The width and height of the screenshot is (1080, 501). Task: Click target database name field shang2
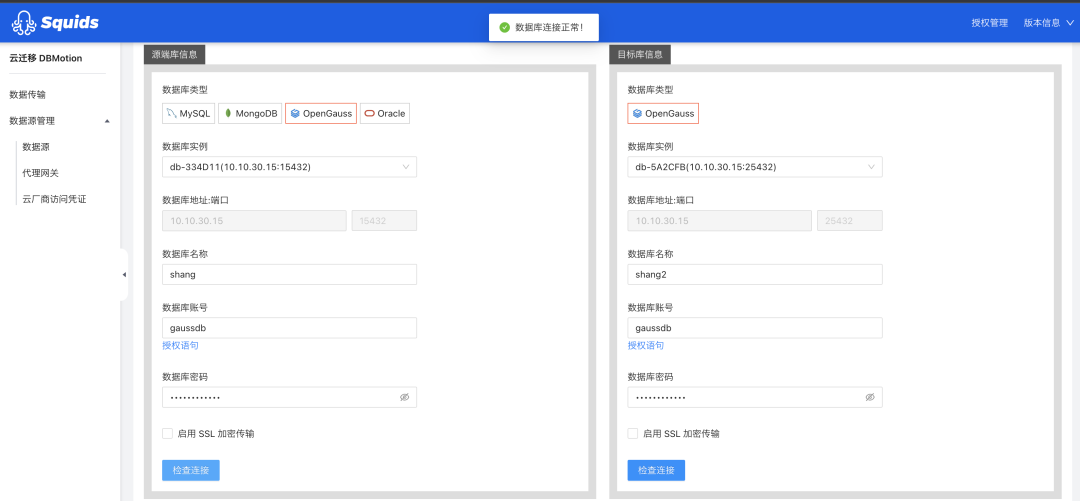755,274
